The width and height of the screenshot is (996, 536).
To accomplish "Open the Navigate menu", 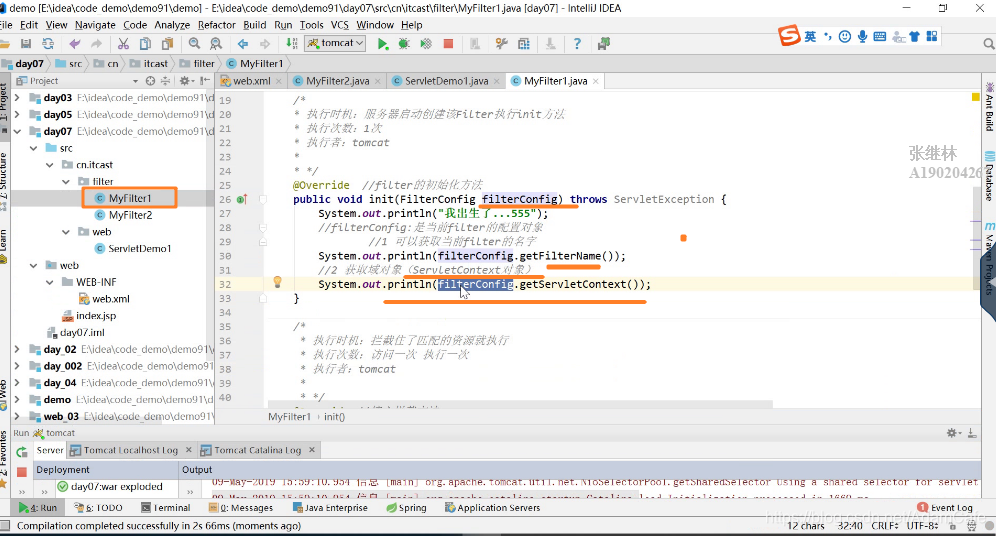I will (x=95, y=25).
